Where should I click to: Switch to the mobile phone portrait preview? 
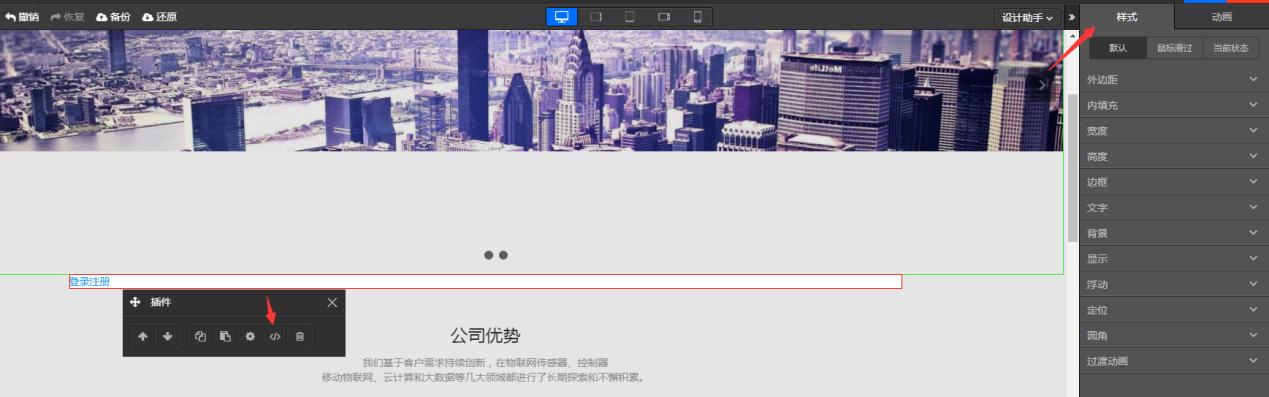click(697, 17)
